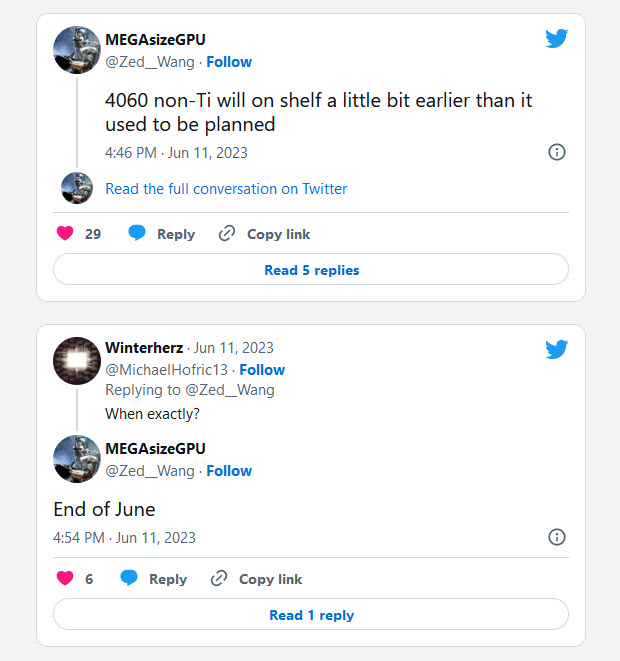620x661 pixels.
Task: Follow @MichaelHofric13
Action: click(x=262, y=370)
